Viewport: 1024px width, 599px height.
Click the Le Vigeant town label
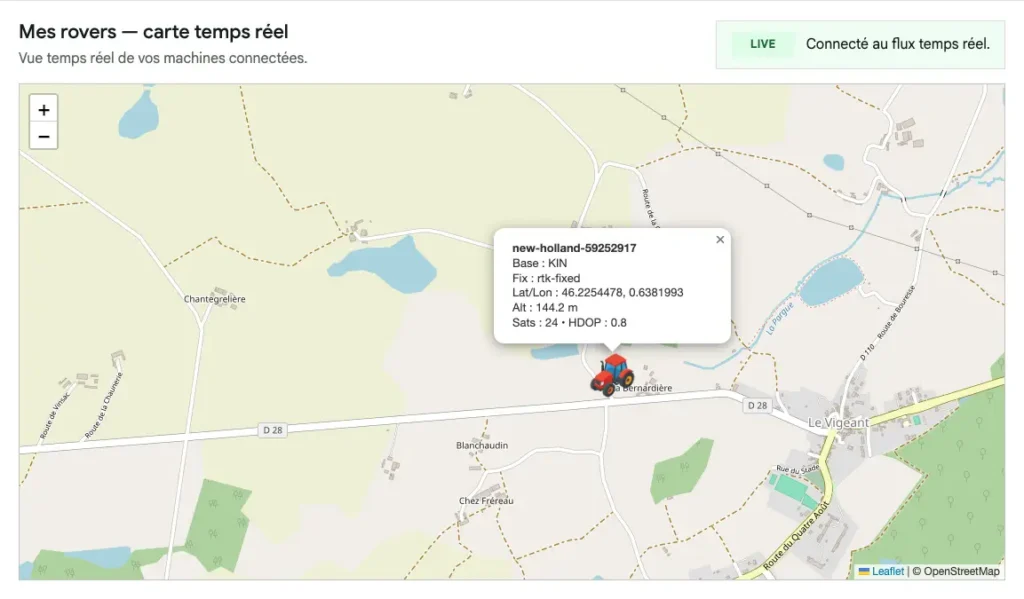point(838,423)
